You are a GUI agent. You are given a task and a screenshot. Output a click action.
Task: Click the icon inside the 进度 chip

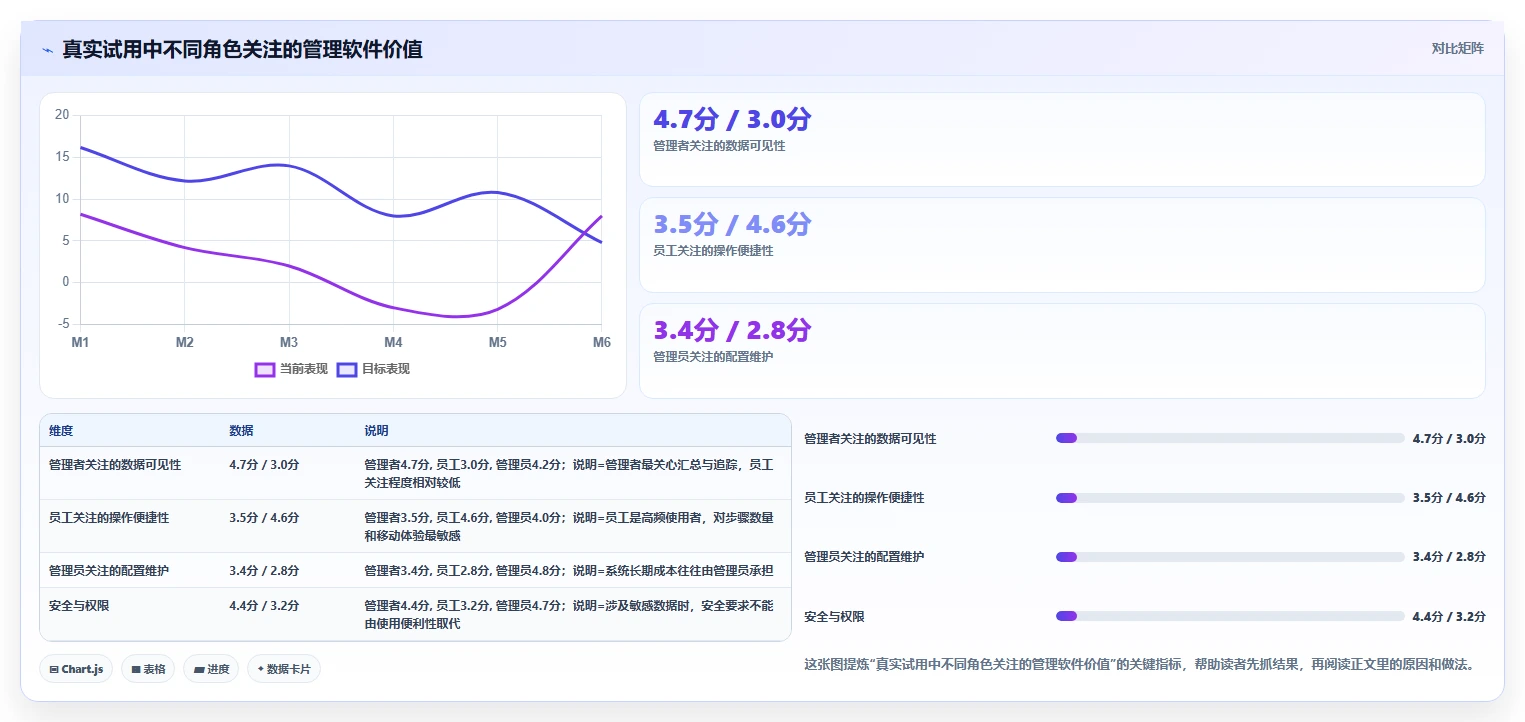tap(199, 669)
